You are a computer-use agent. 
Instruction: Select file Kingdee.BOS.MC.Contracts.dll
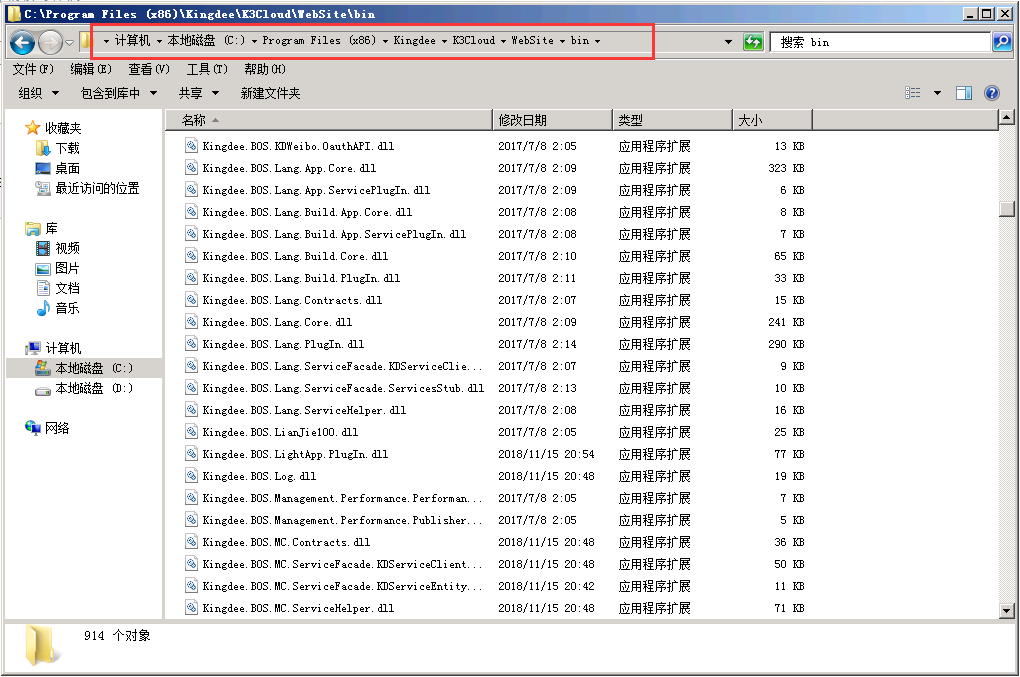[x=286, y=542]
